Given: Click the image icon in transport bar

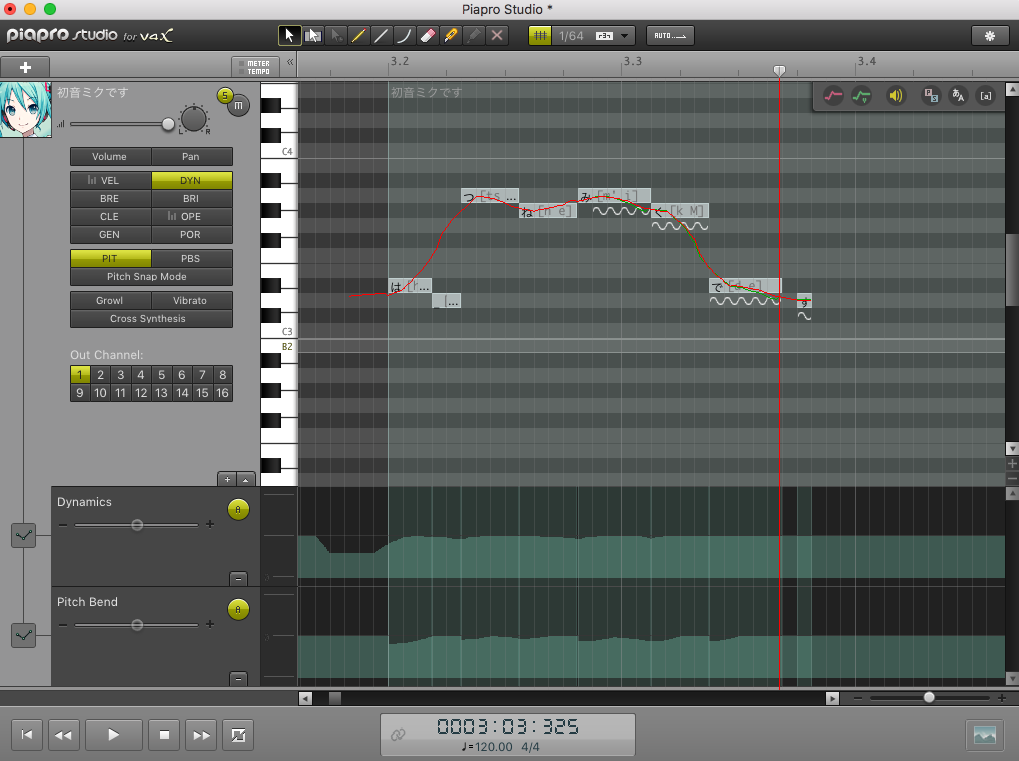Looking at the screenshot, I should pyautogui.click(x=985, y=735).
